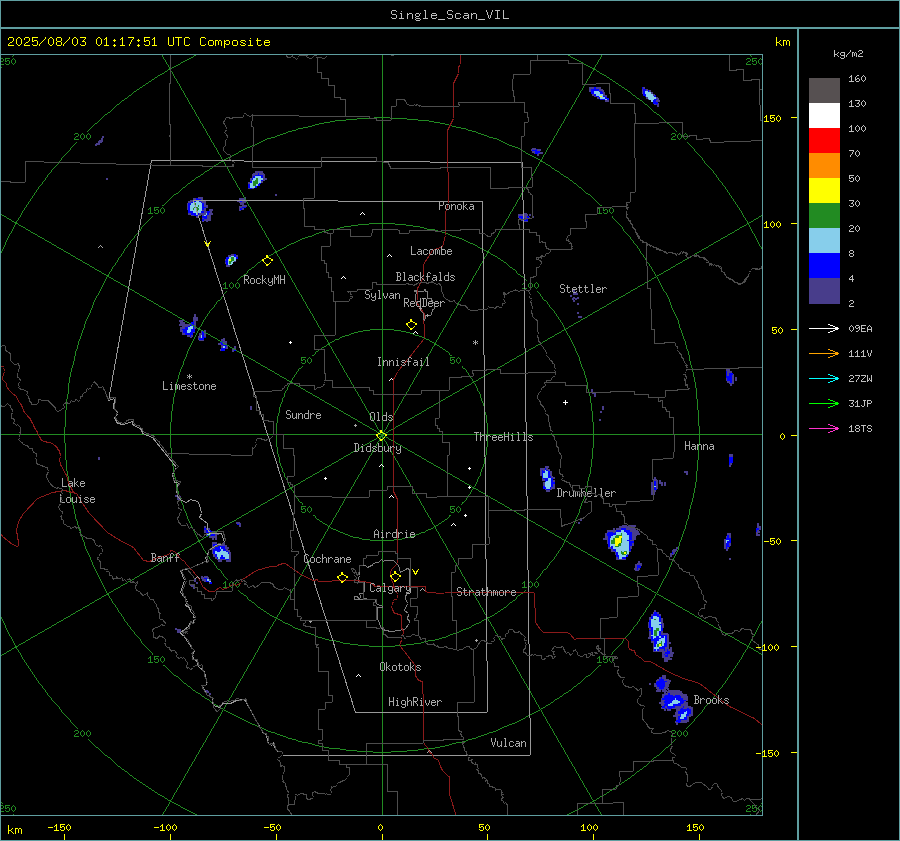Click the Lake Louise label
The image size is (900, 841).
(x=77, y=491)
